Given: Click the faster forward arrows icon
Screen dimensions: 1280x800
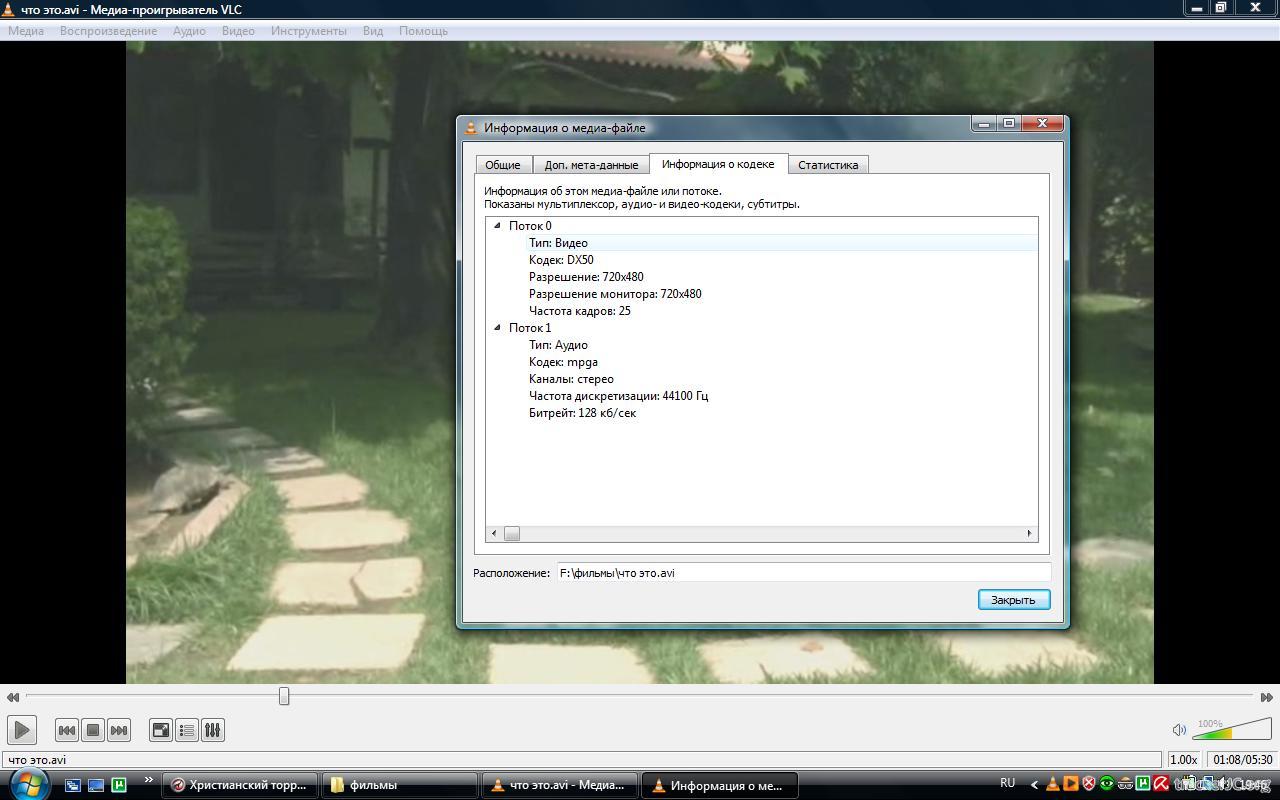Looking at the screenshot, I should [x=1266, y=697].
